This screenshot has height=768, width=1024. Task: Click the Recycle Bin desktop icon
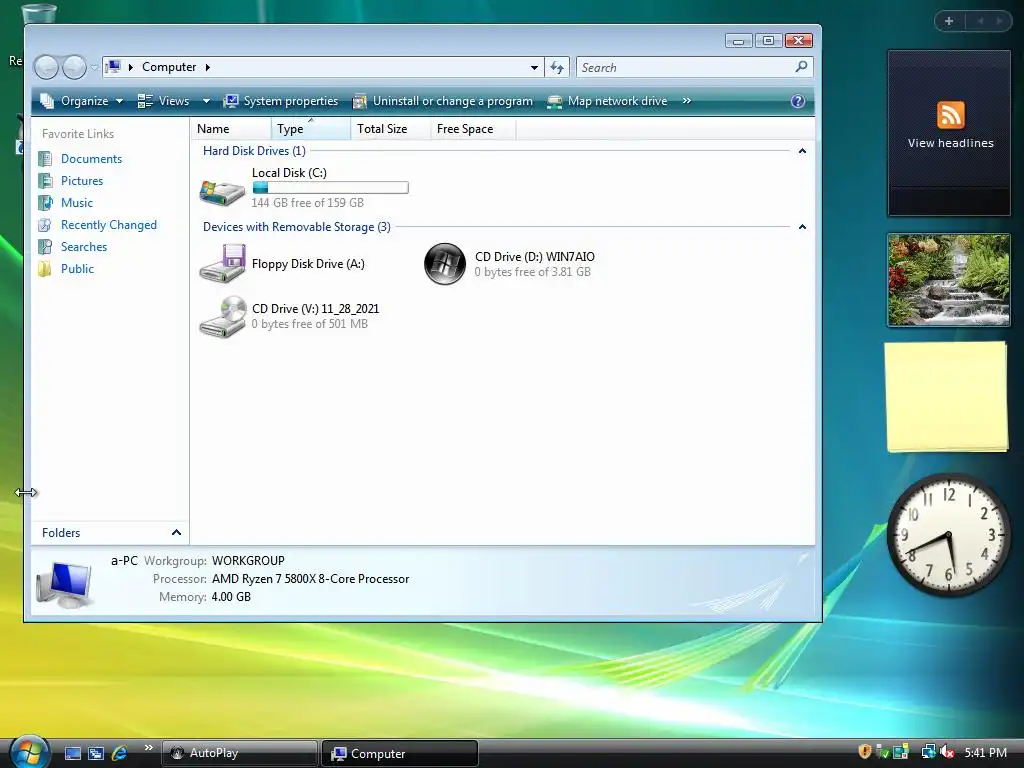pyautogui.click(x=39, y=13)
